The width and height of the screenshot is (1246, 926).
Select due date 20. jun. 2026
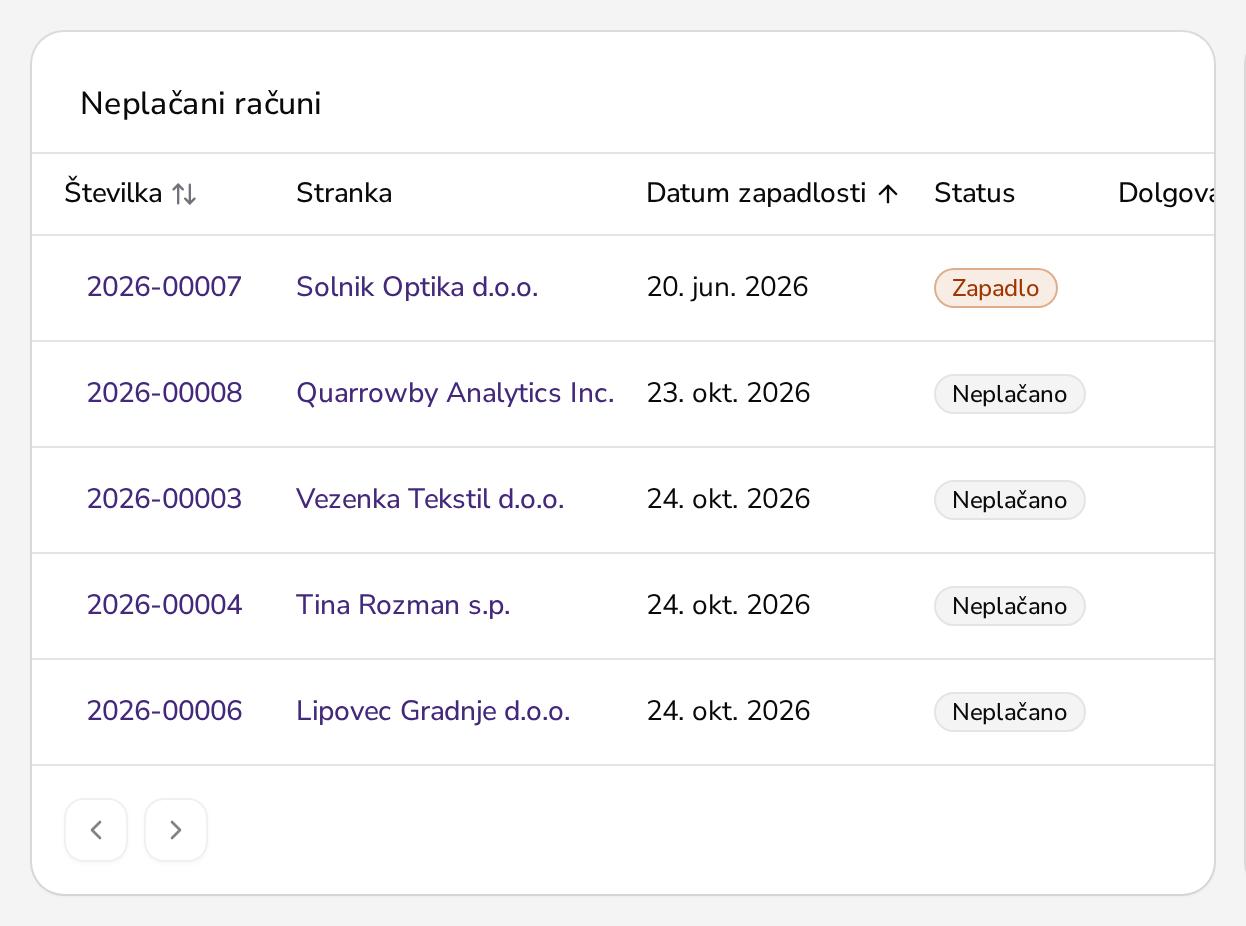coord(727,288)
